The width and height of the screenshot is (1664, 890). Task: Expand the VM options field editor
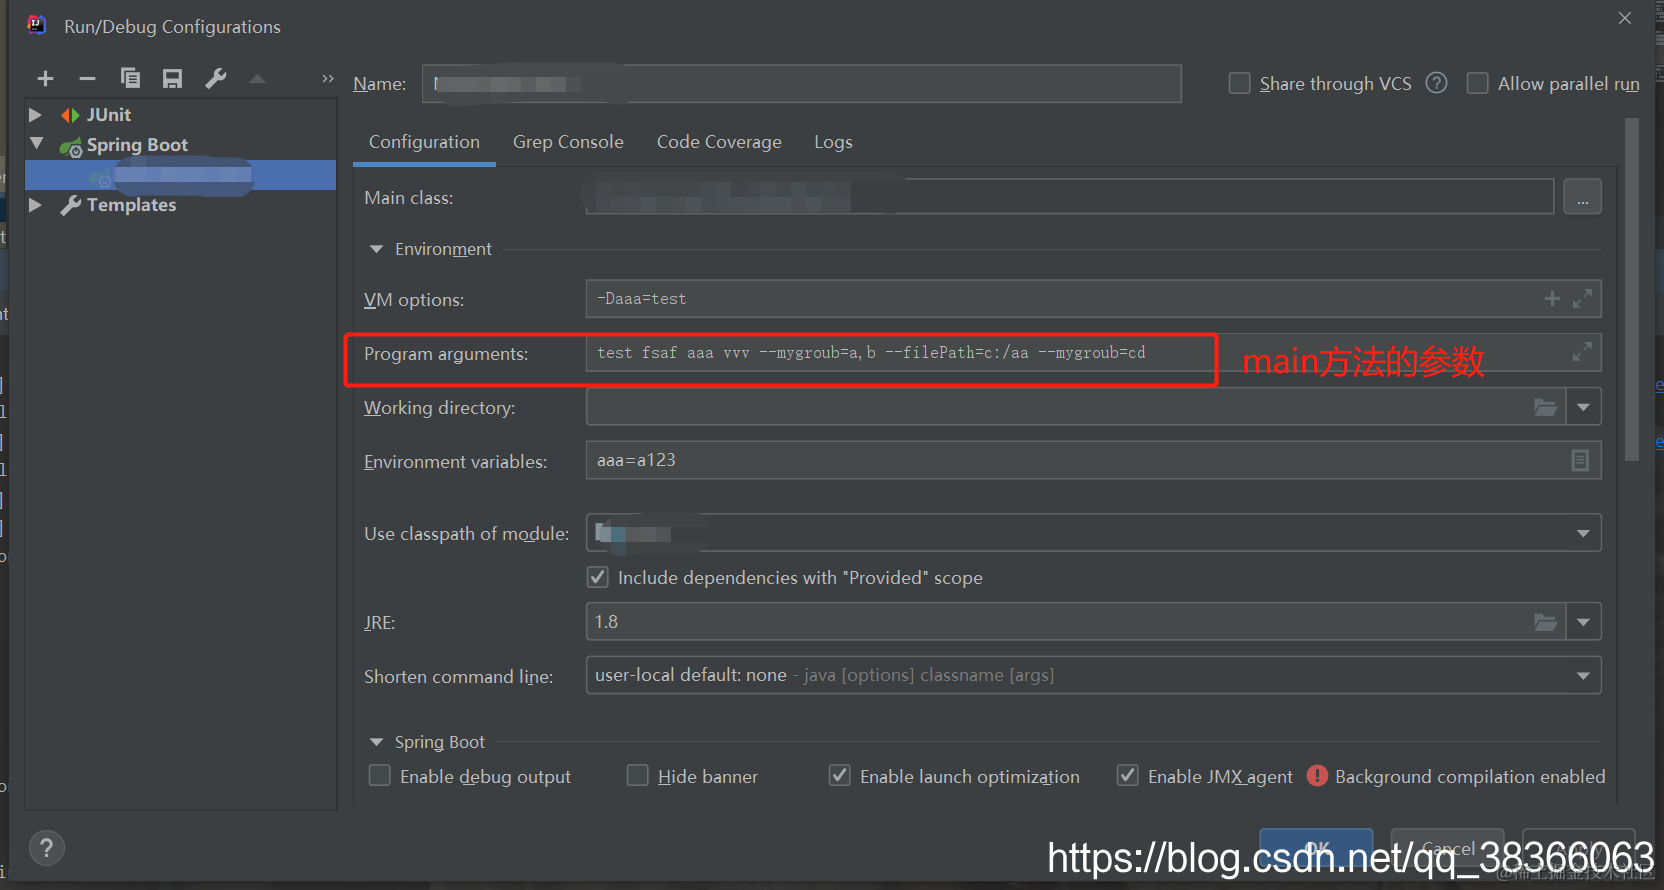pyautogui.click(x=1582, y=298)
